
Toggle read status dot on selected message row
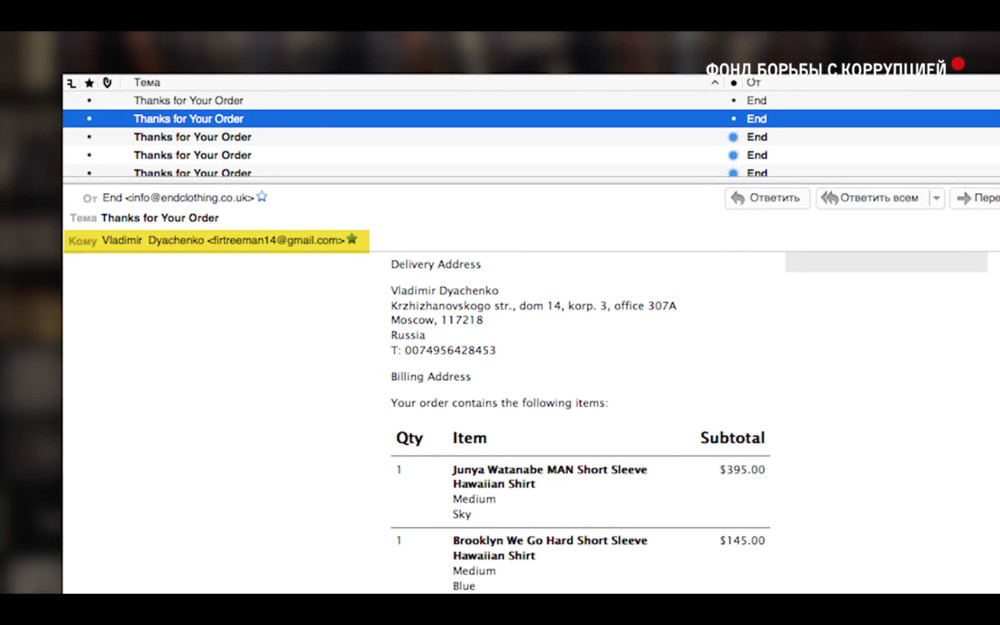tap(733, 119)
